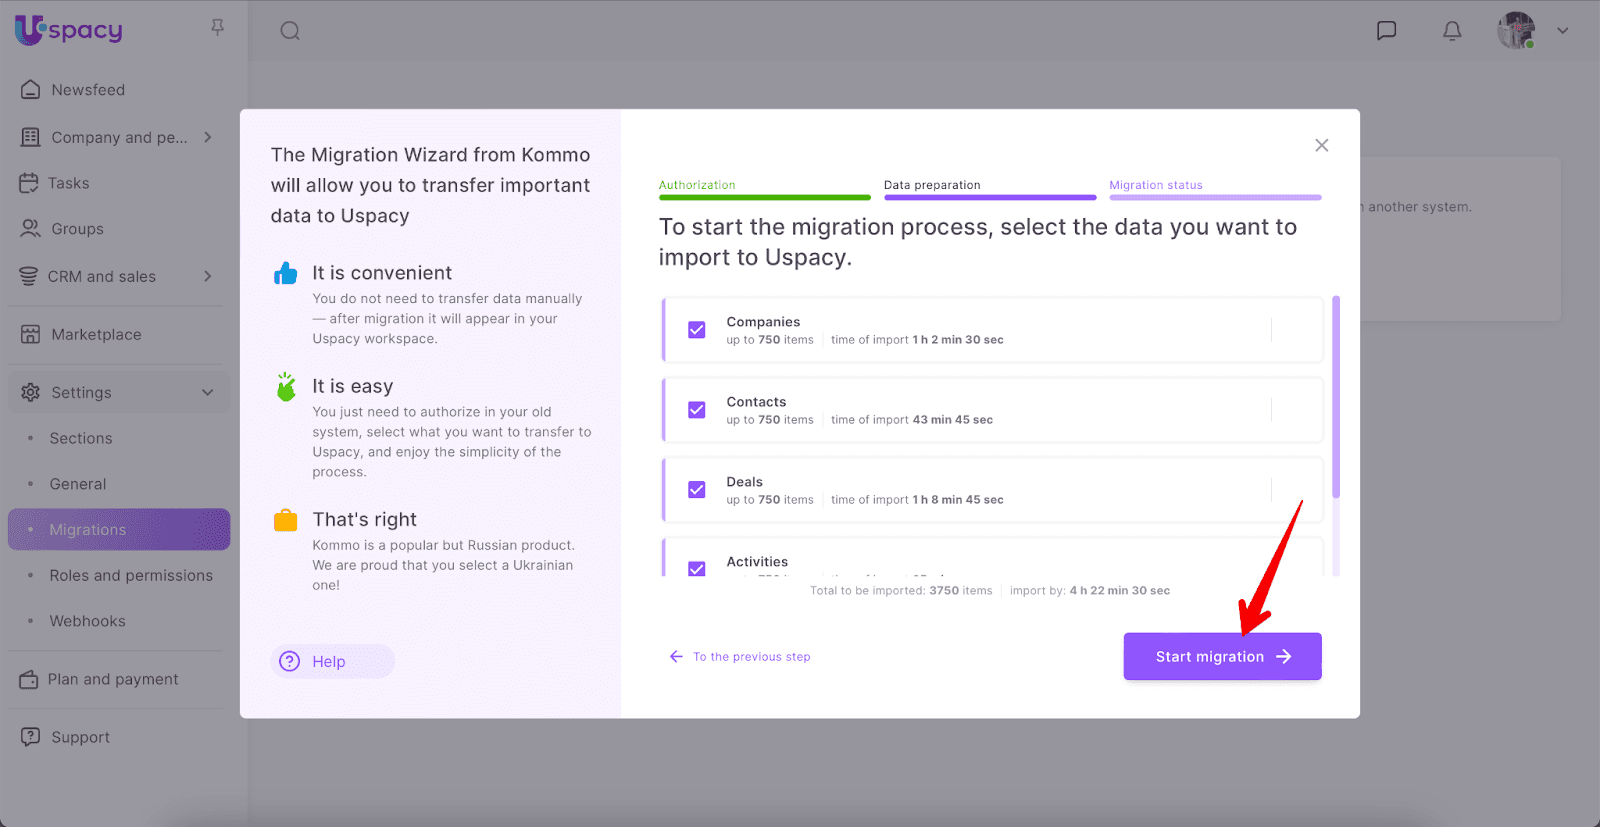Viewport: 1600px width, 827px height.
Task: Click the apple It is easy icon
Action: click(287, 387)
